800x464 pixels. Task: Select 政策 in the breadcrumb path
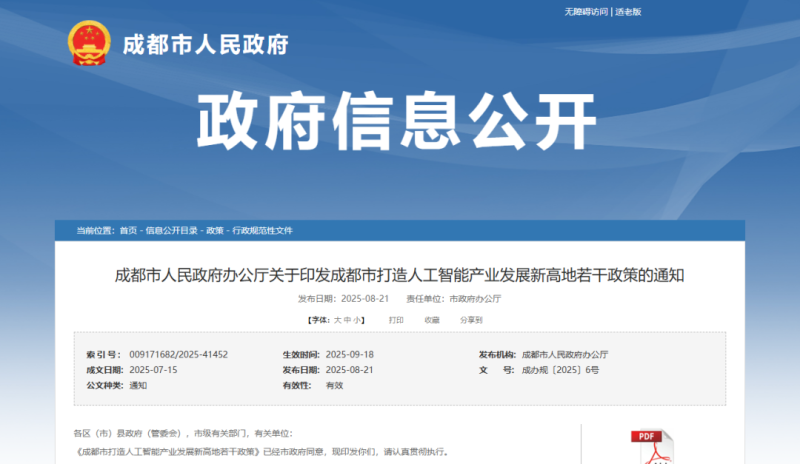[214, 230]
